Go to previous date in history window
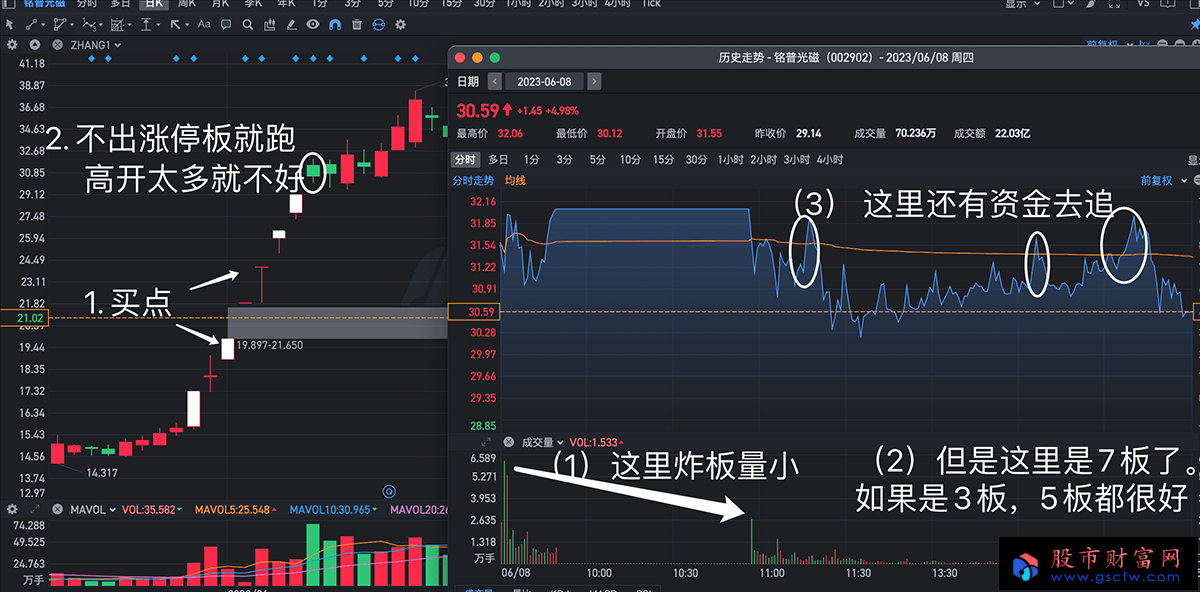This screenshot has height=592, width=1200. 494,82
